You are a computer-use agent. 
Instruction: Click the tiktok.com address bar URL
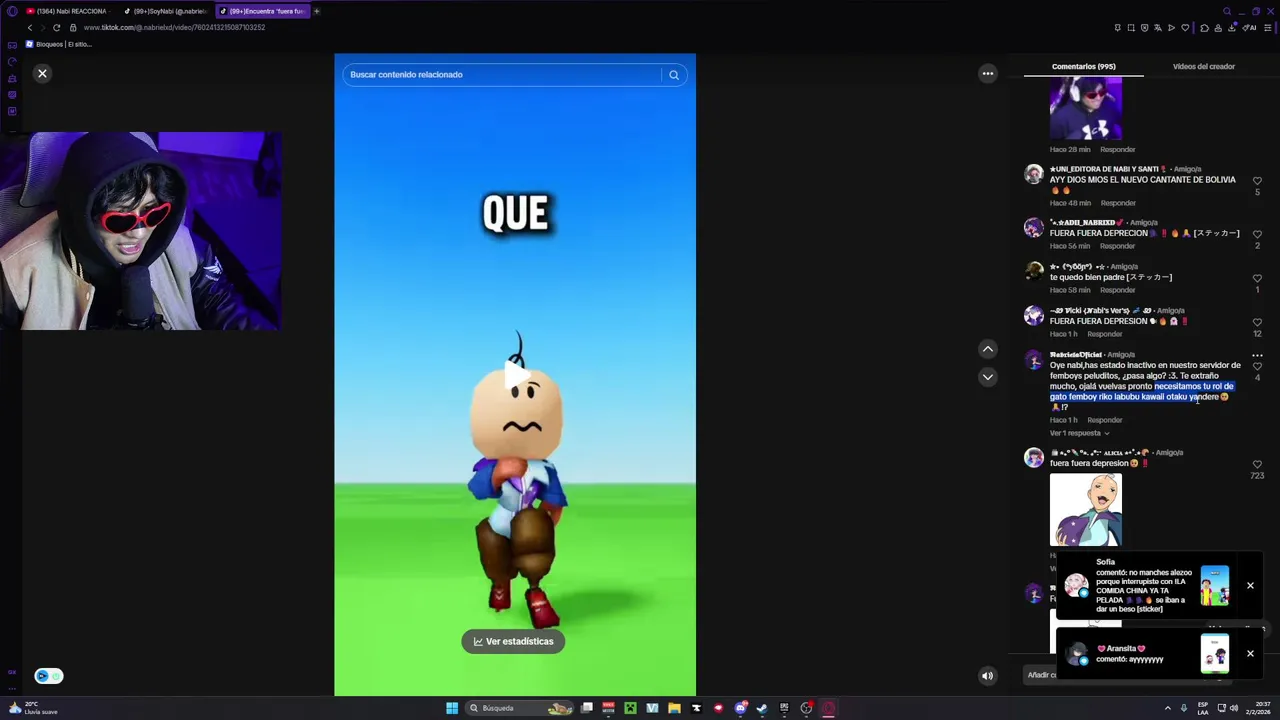[x=174, y=27]
